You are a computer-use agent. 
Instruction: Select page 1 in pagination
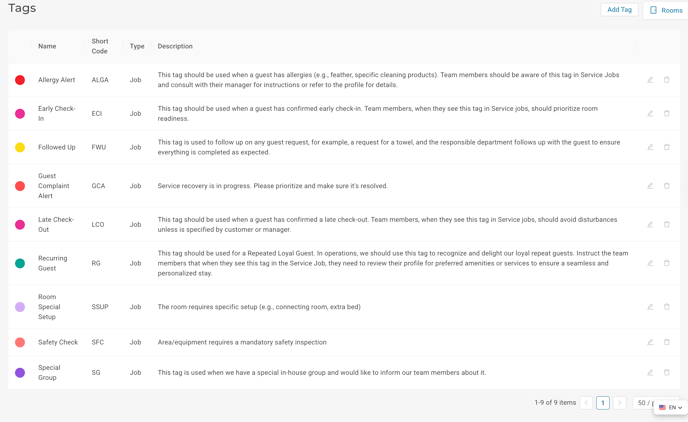(602, 403)
